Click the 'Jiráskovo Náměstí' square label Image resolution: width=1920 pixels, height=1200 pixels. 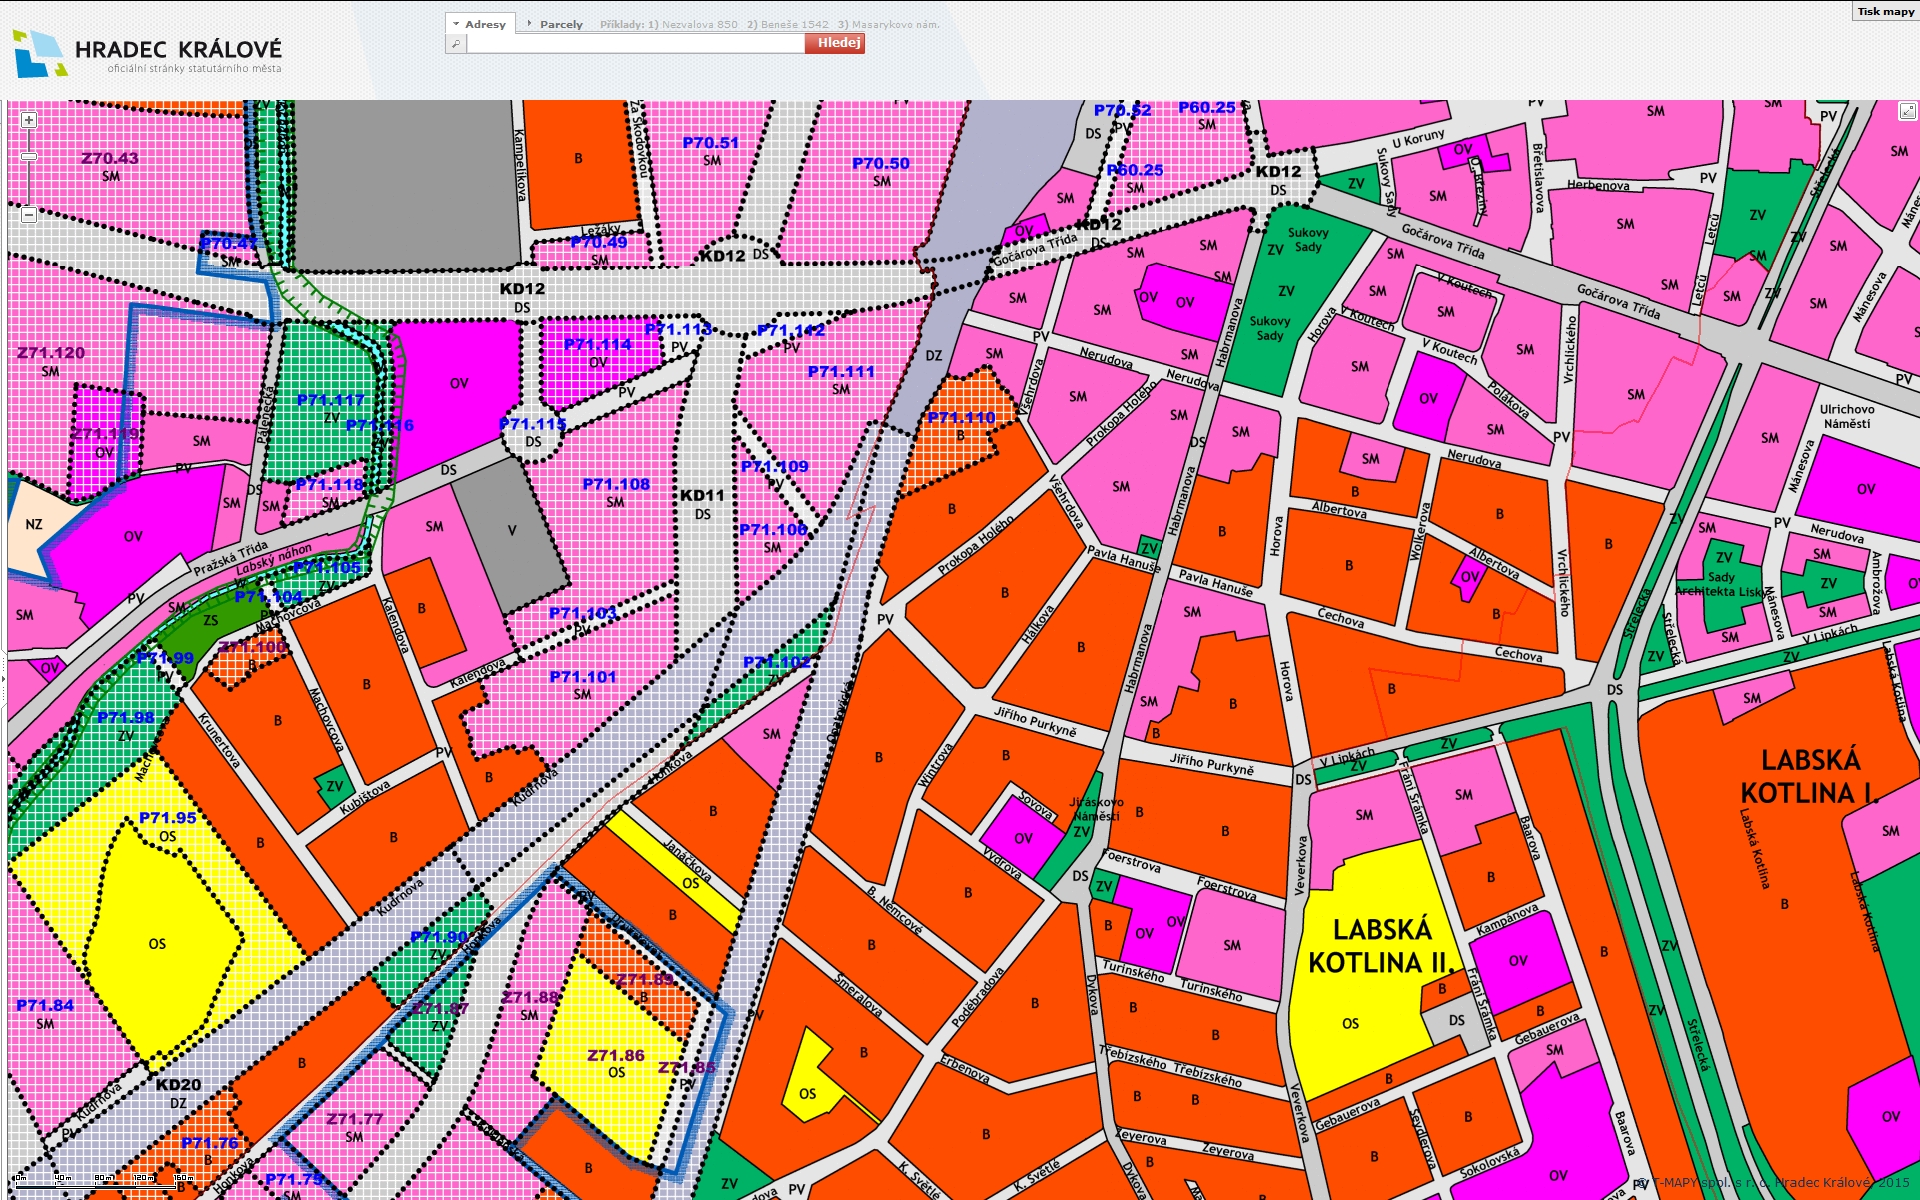click(1096, 809)
